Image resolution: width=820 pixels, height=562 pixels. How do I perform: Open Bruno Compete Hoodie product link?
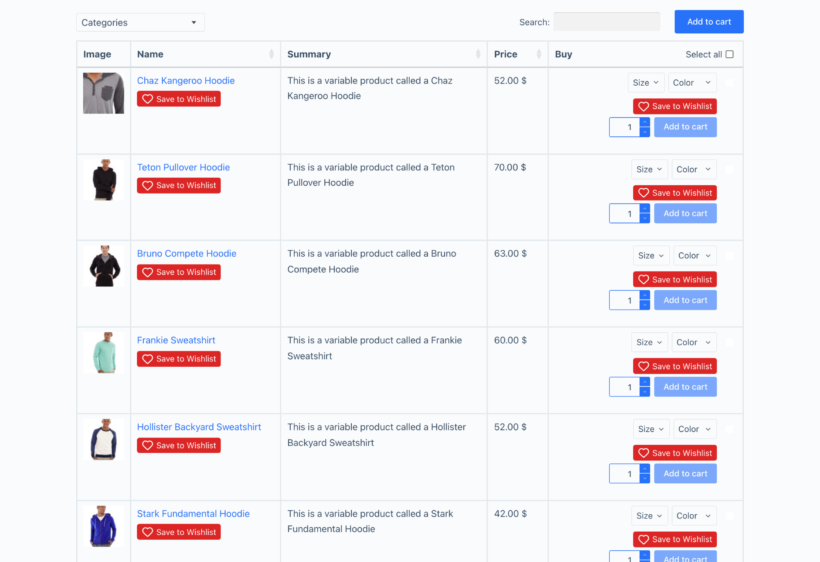click(187, 254)
